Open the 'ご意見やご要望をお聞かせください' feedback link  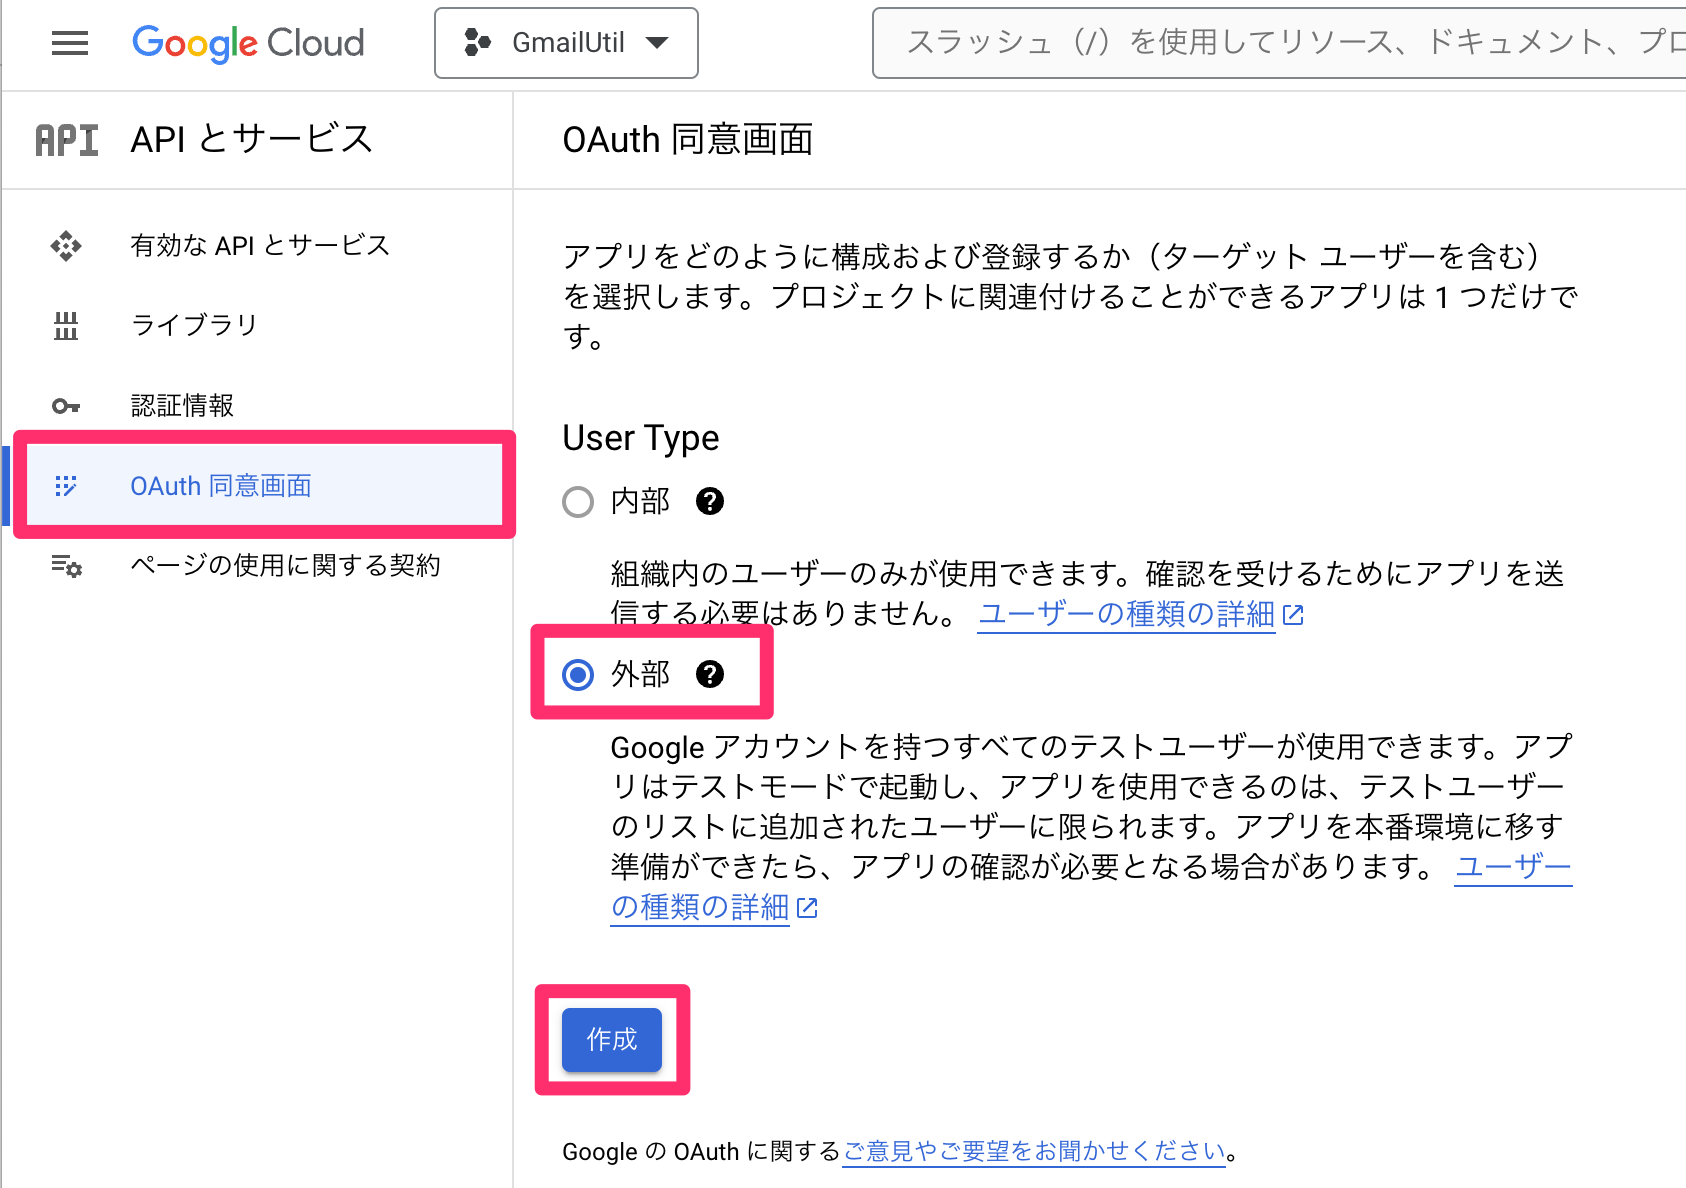[1034, 1151]
